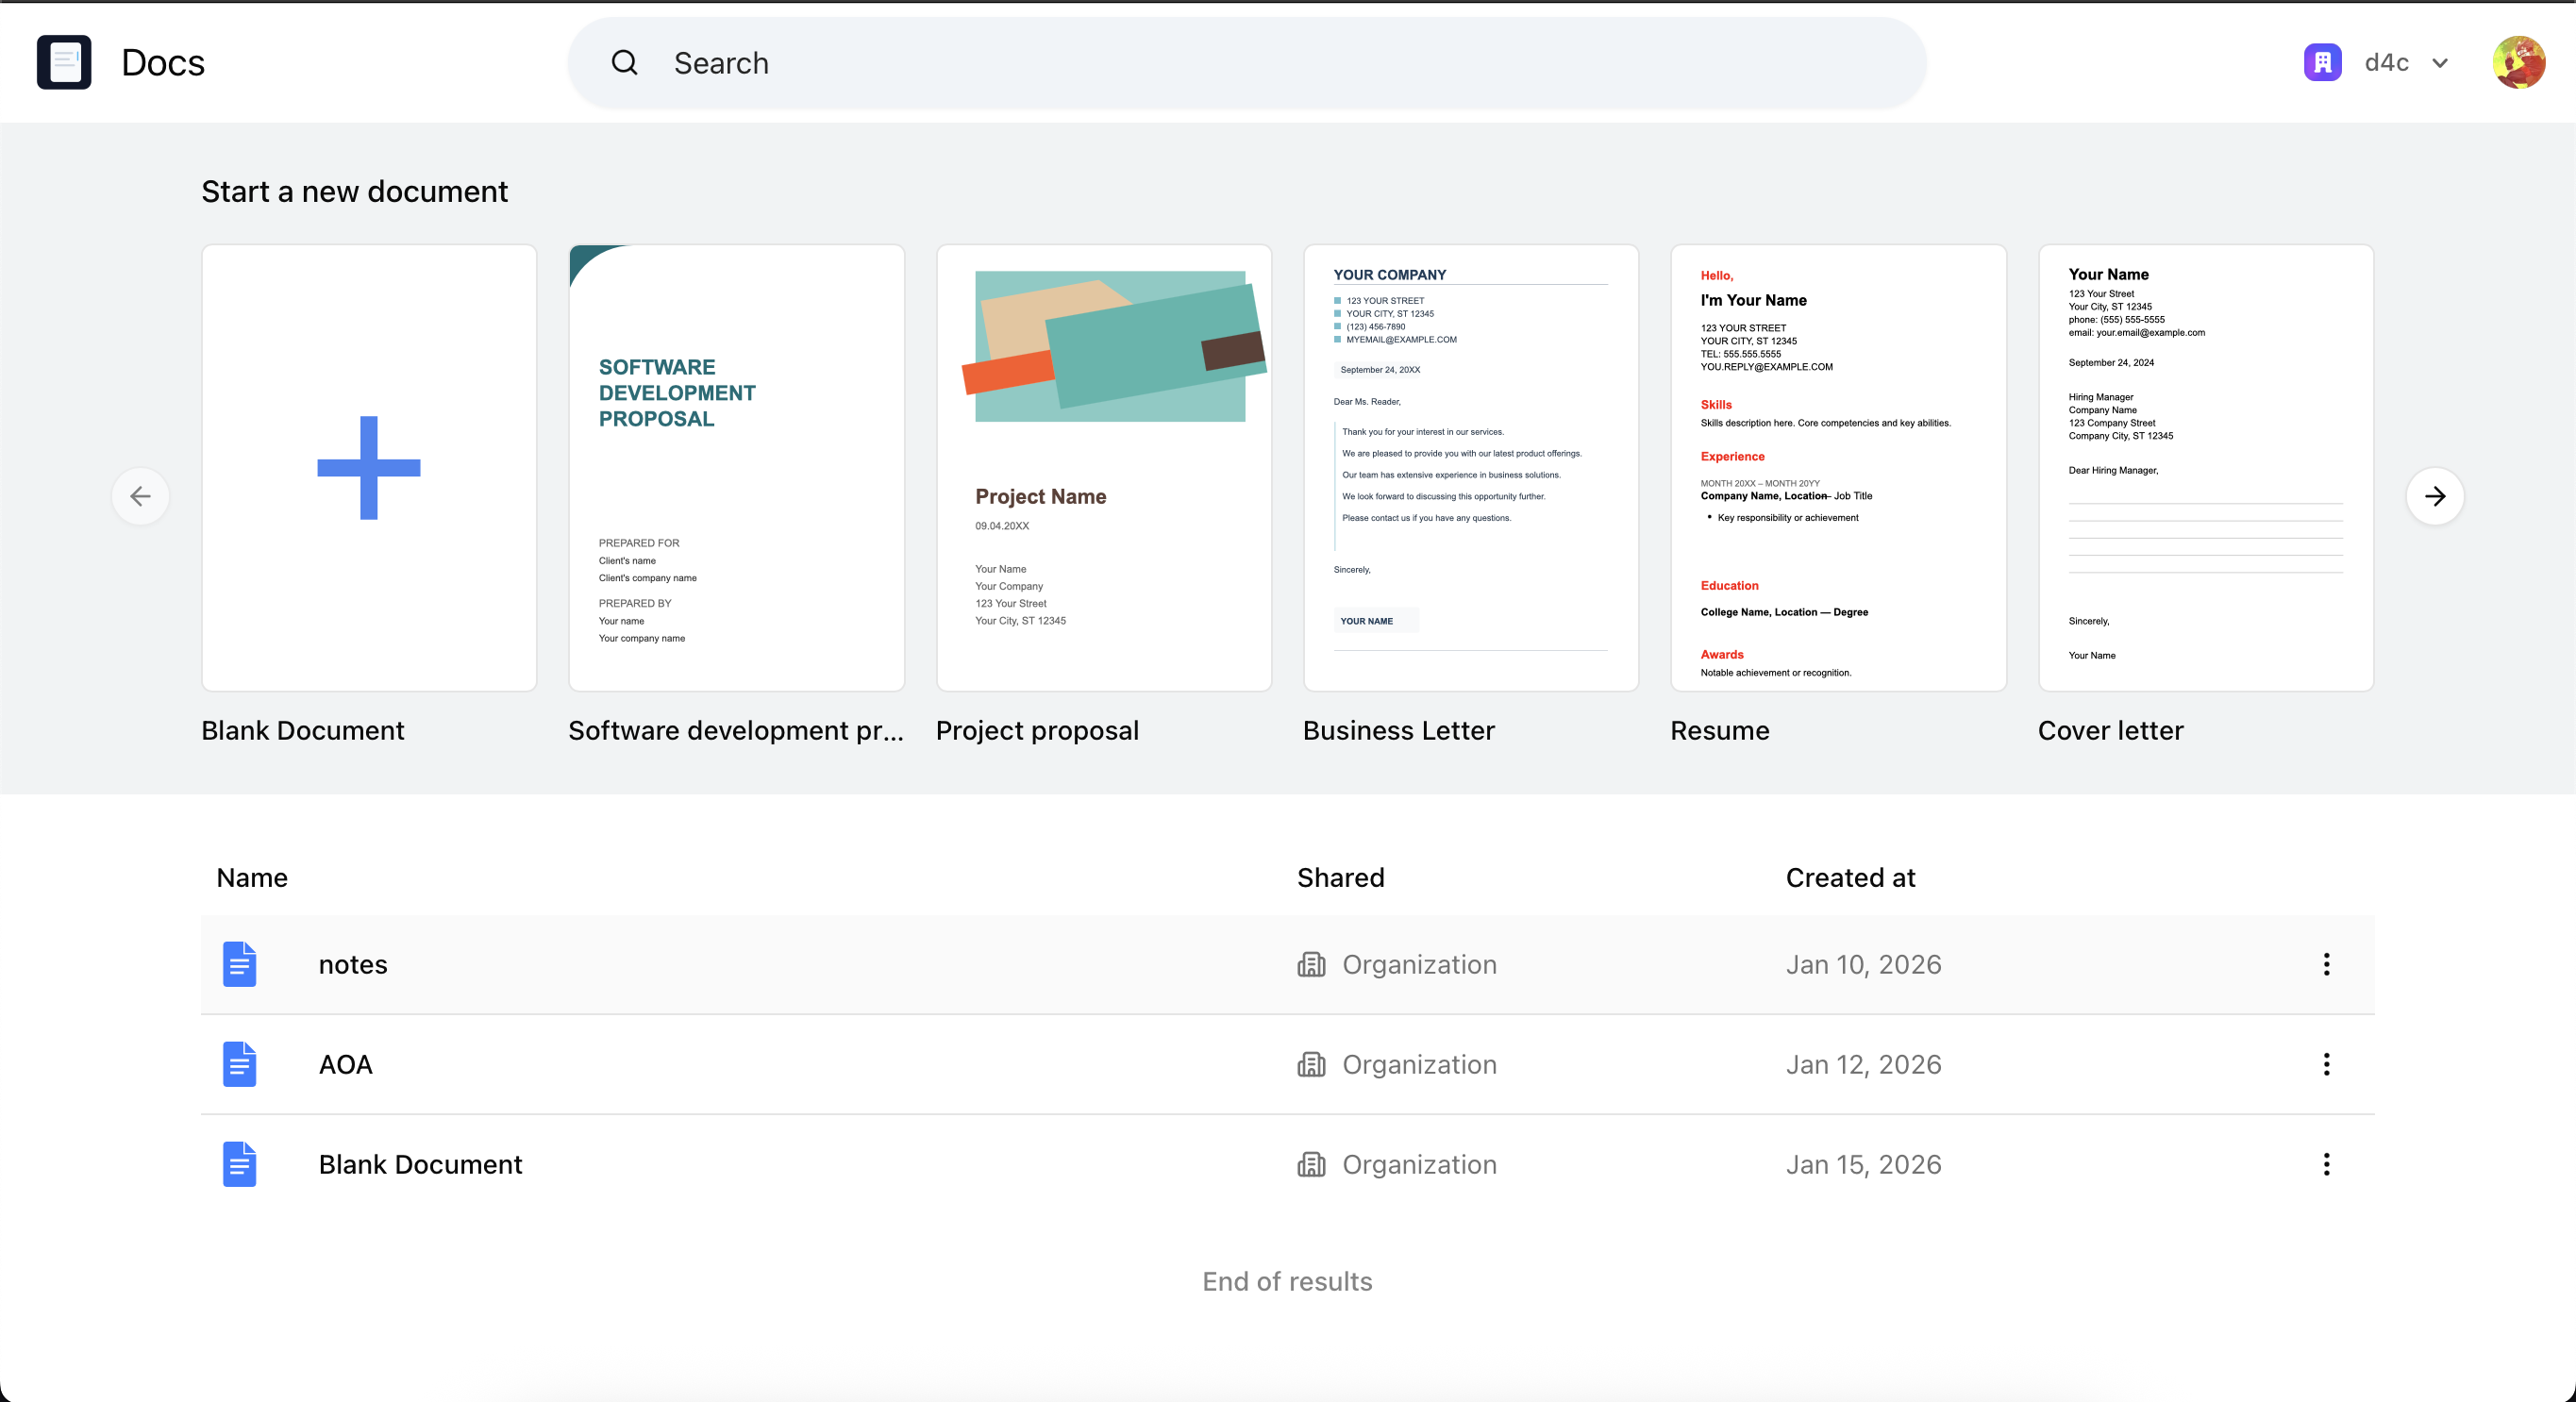Open the user profile avatar
The width and height of the screenshot is (2576, 1402).
point(2518,62)
